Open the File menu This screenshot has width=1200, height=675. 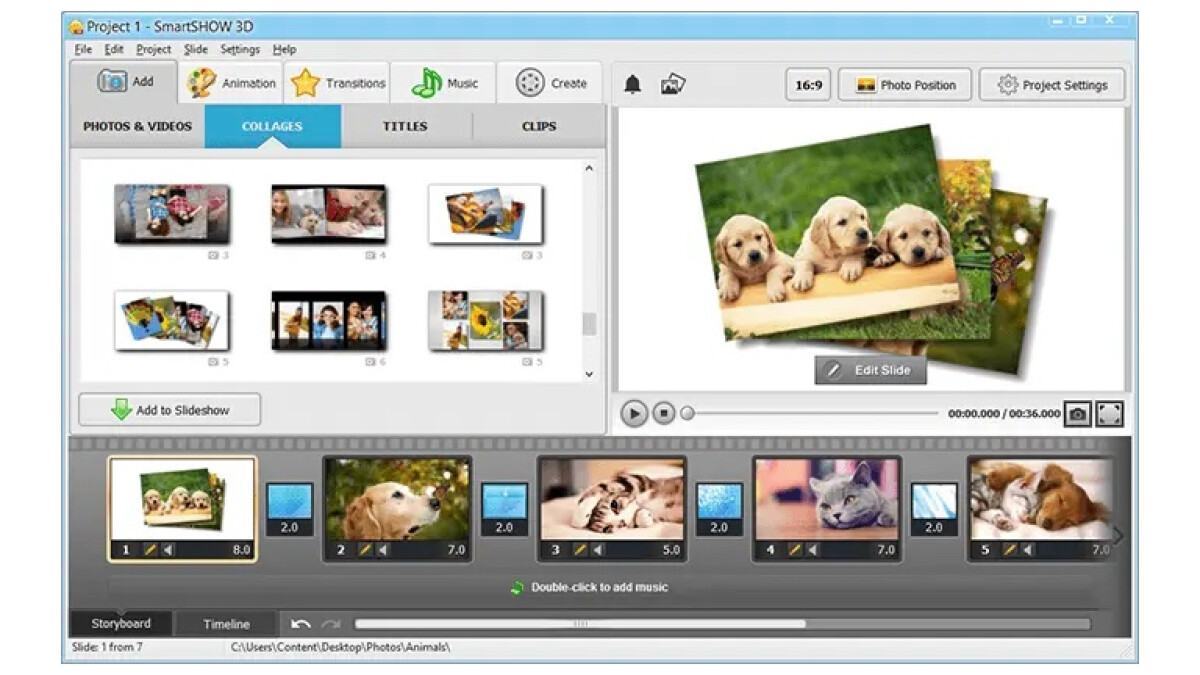pos(82,49)
